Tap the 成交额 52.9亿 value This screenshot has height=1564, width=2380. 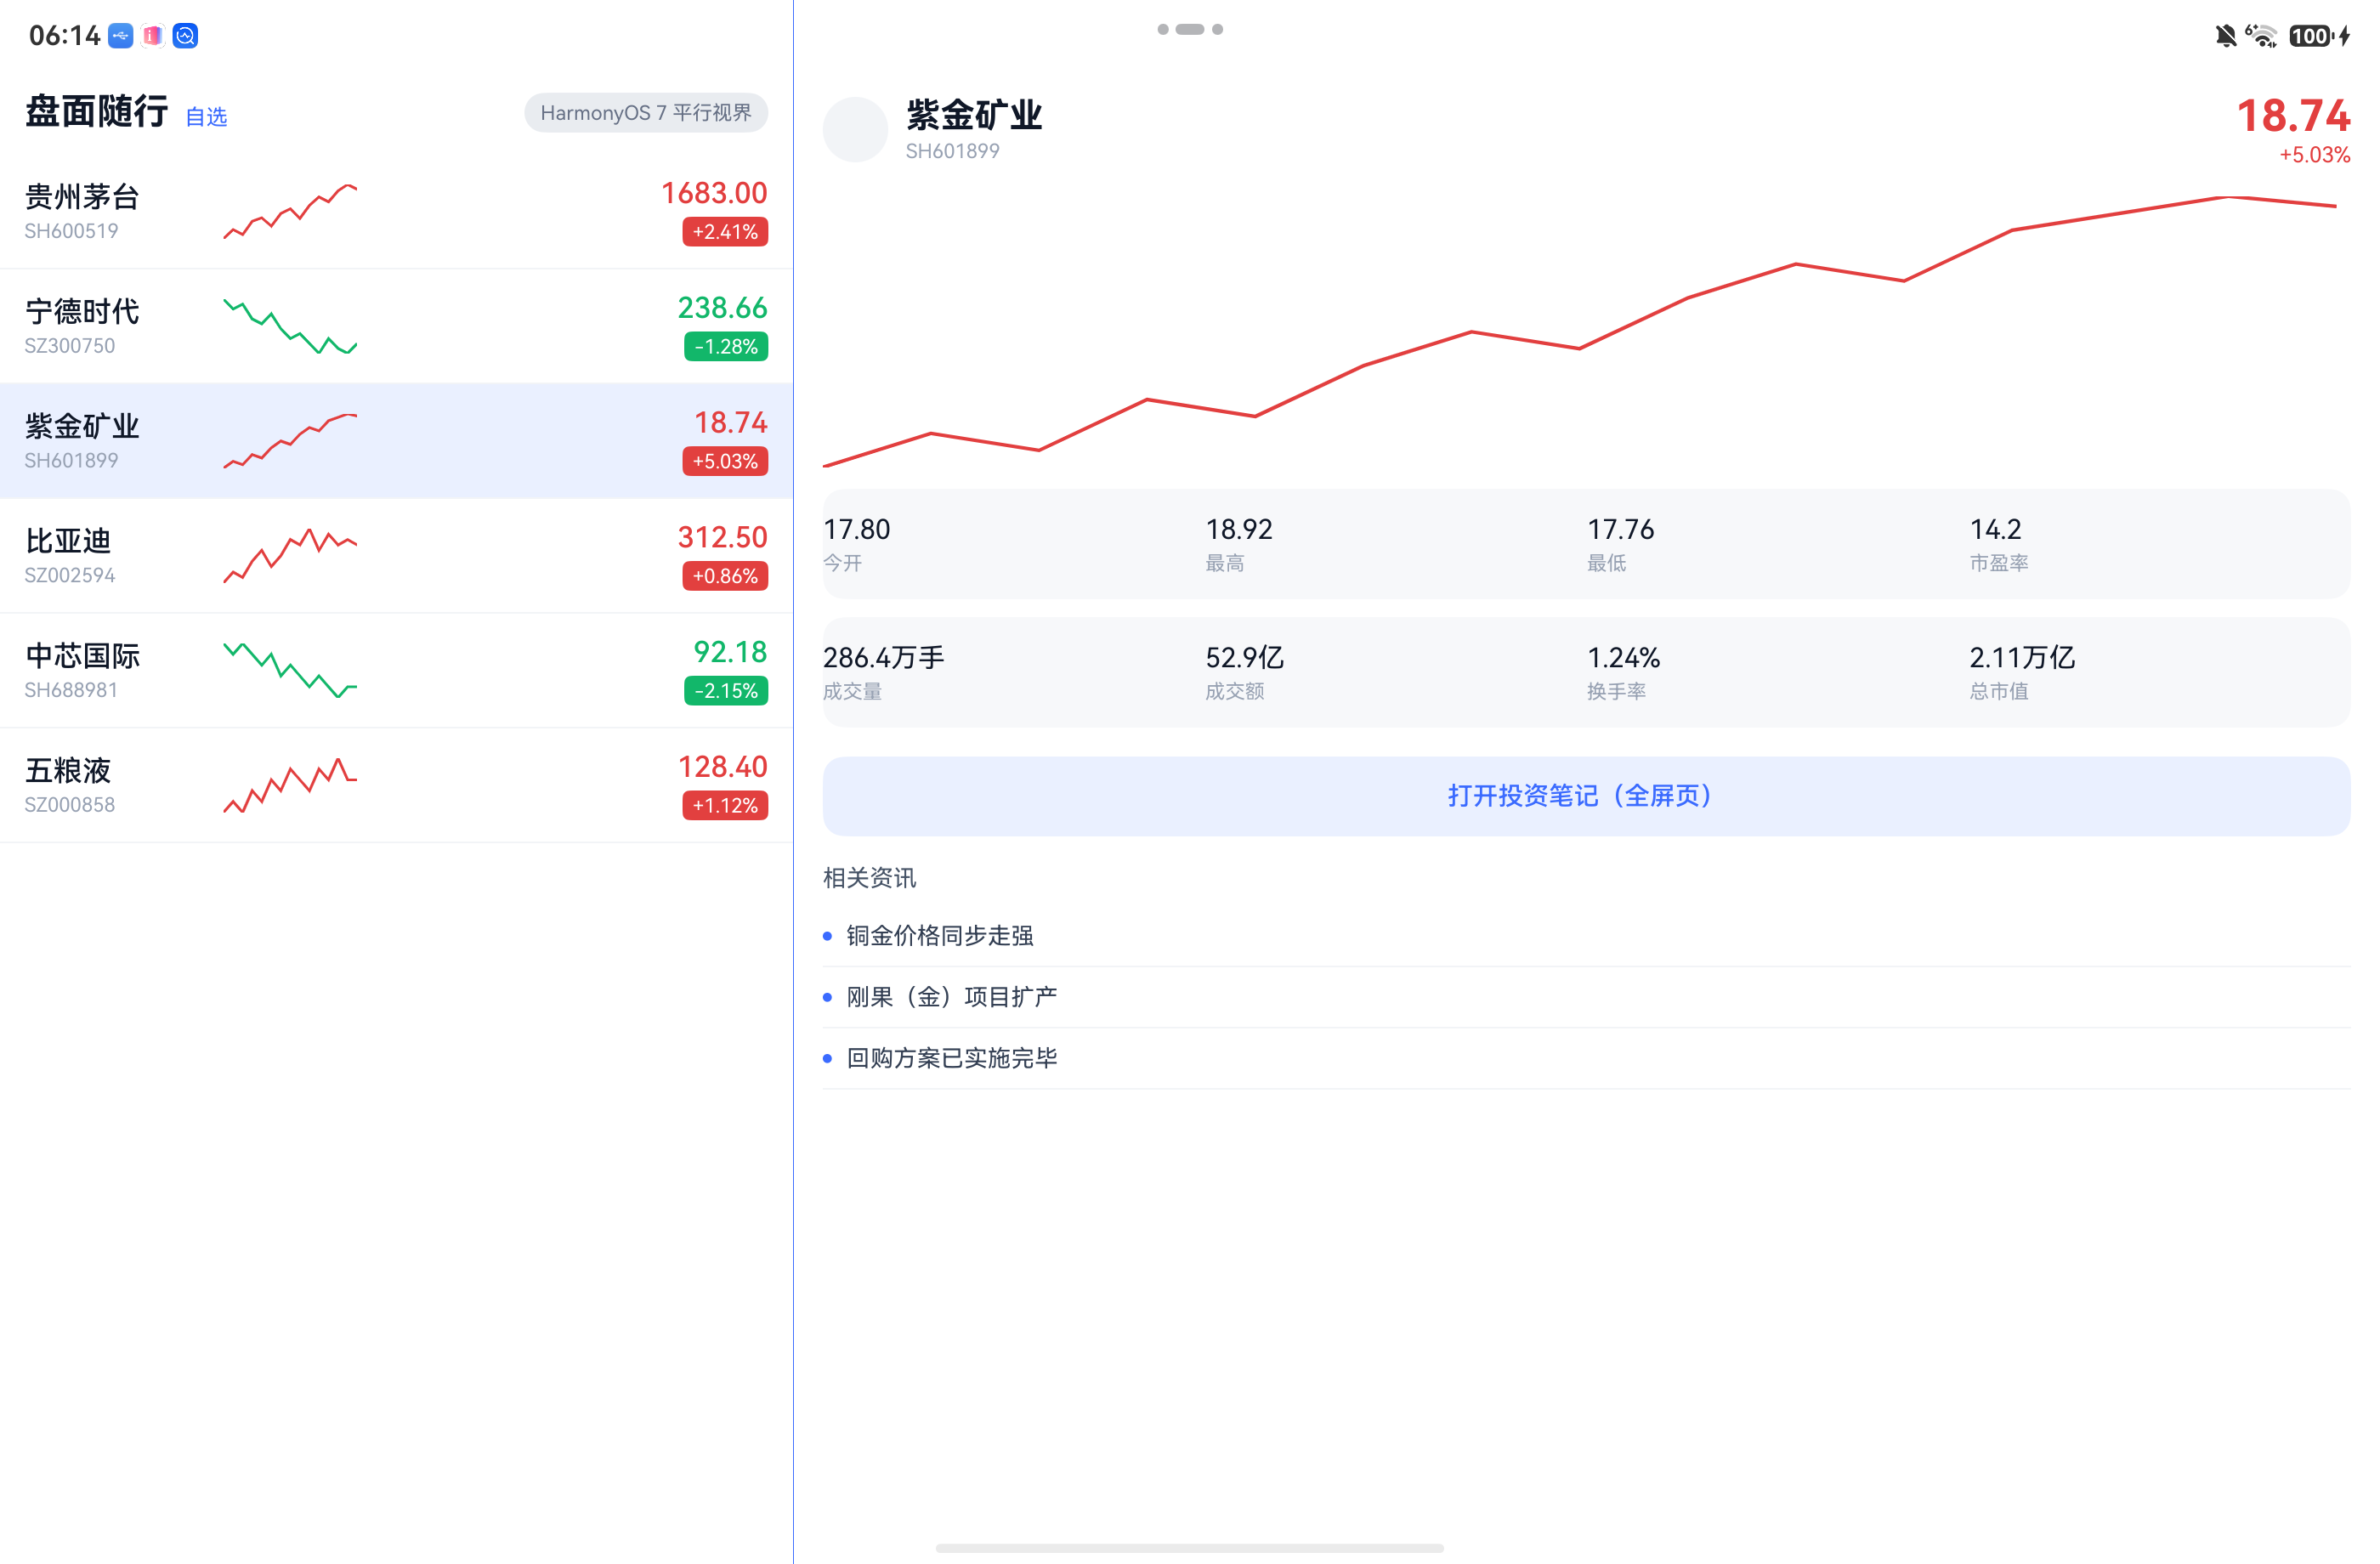[1245, 657]
